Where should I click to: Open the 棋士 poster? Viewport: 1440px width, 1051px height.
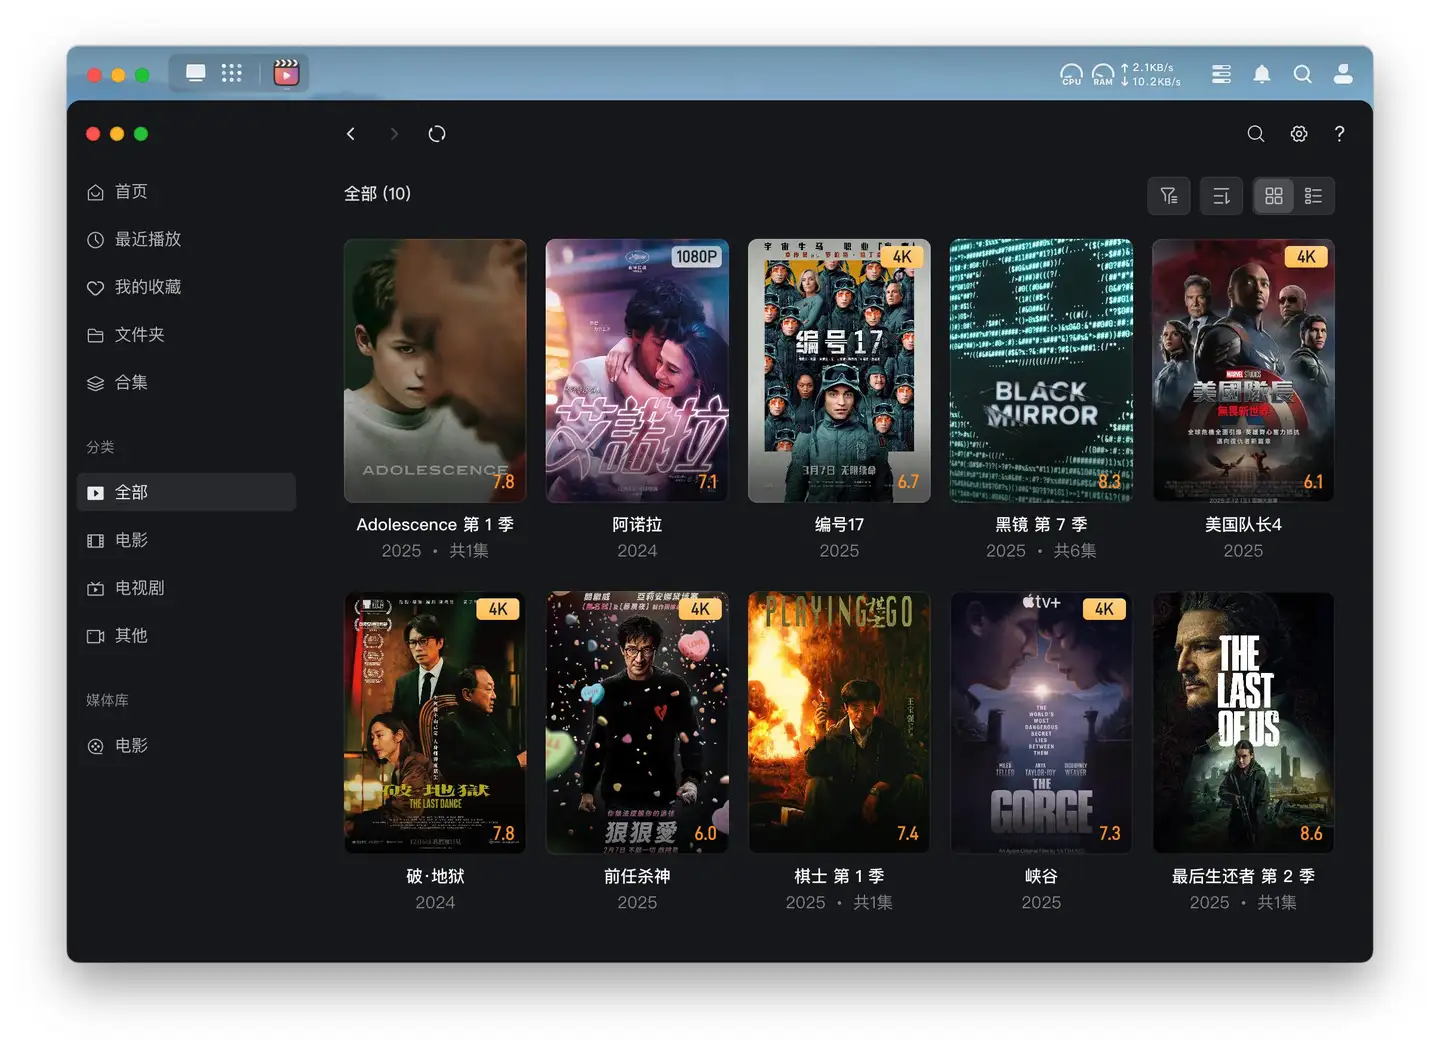coord(839,722)
